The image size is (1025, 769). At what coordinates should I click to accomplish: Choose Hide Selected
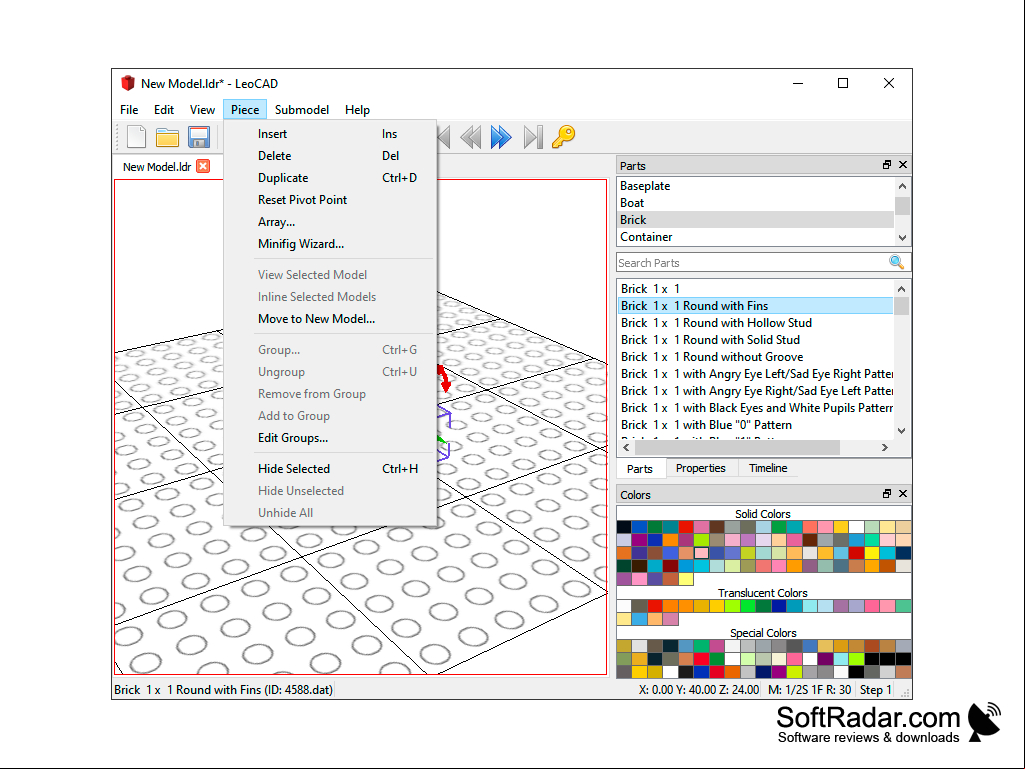(330, 469)
